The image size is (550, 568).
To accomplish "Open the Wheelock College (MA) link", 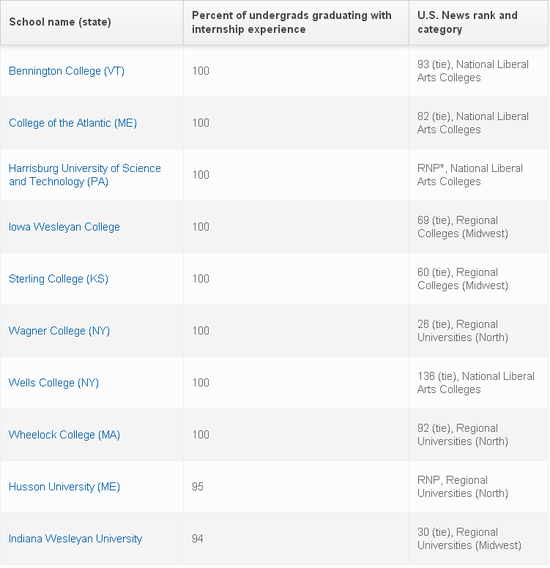I will tap(64, 435).
